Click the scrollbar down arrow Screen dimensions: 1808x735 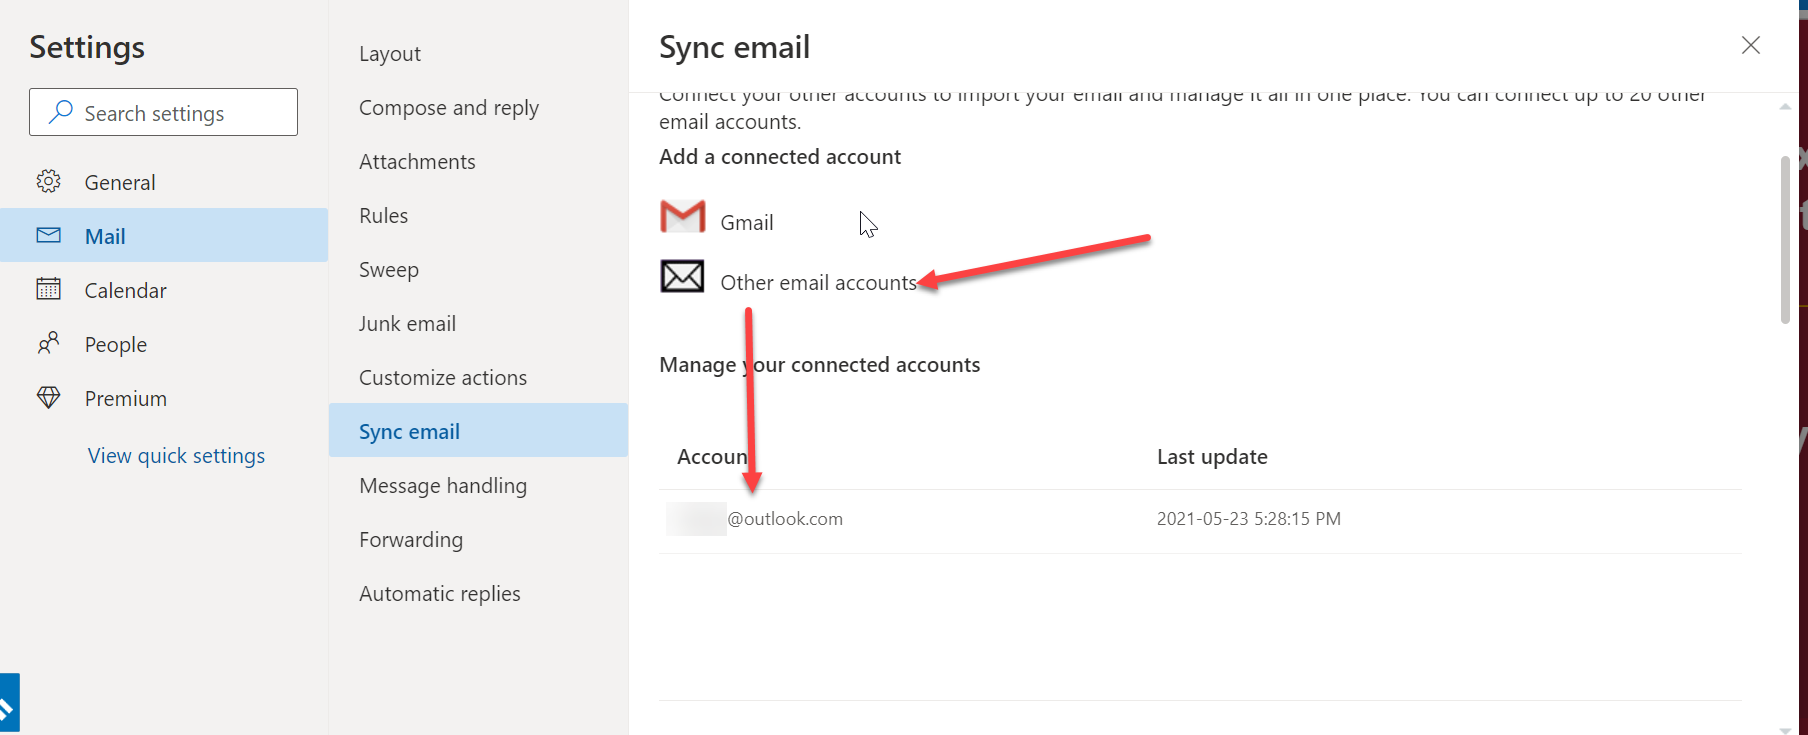click(1785, 729)
